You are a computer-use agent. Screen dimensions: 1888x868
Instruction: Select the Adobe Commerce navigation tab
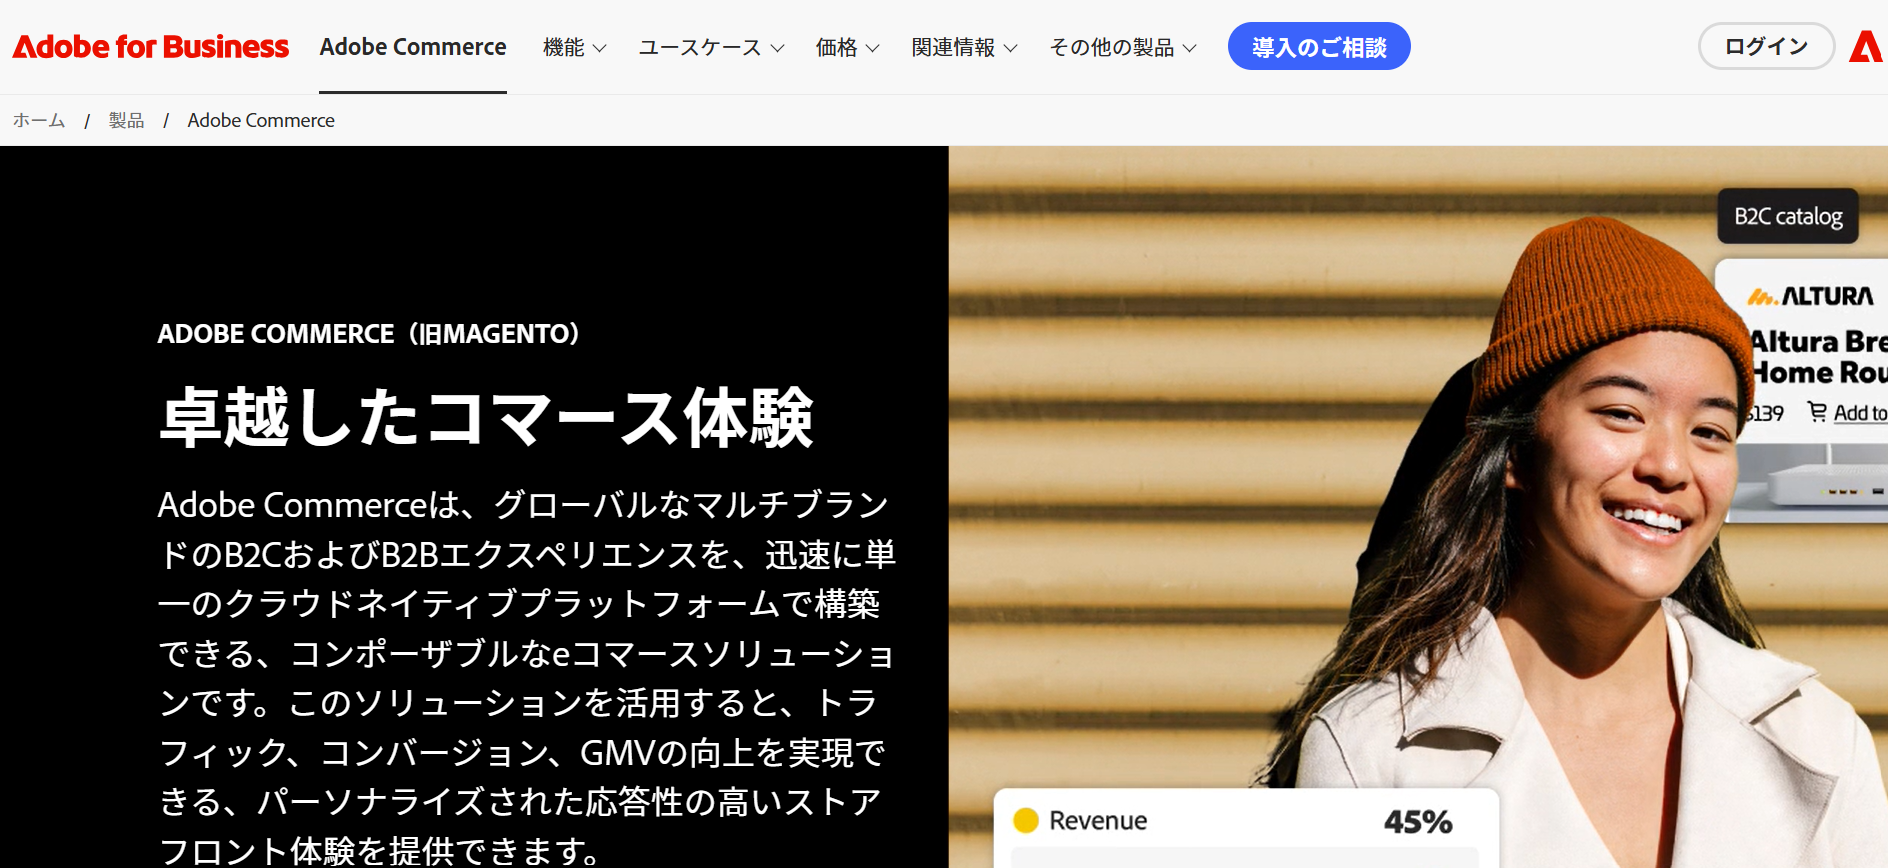coord(413,47)
